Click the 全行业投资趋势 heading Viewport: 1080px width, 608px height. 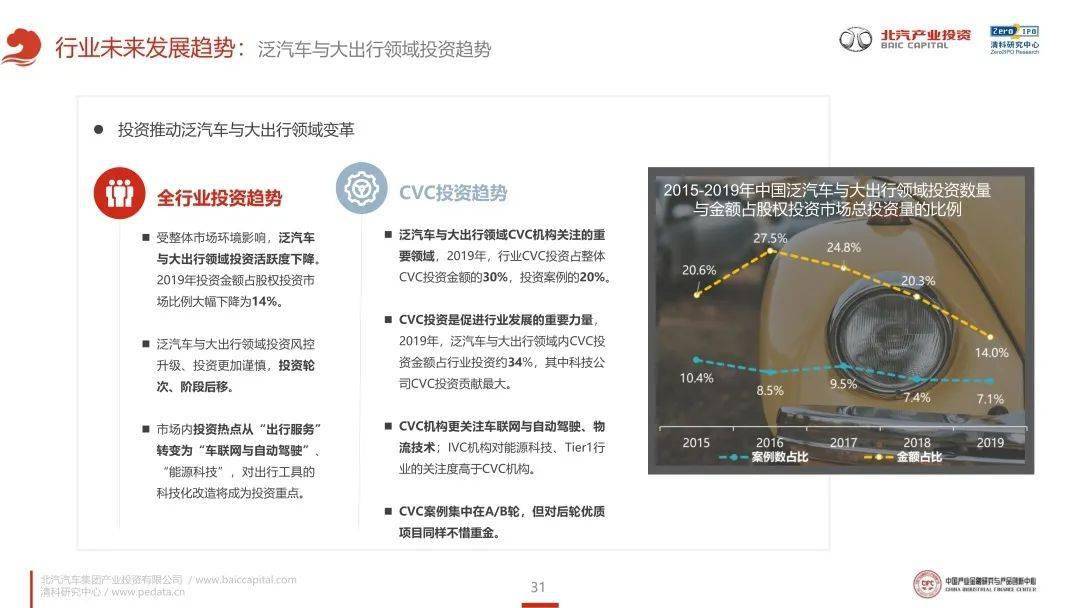[x=219, y=197]
